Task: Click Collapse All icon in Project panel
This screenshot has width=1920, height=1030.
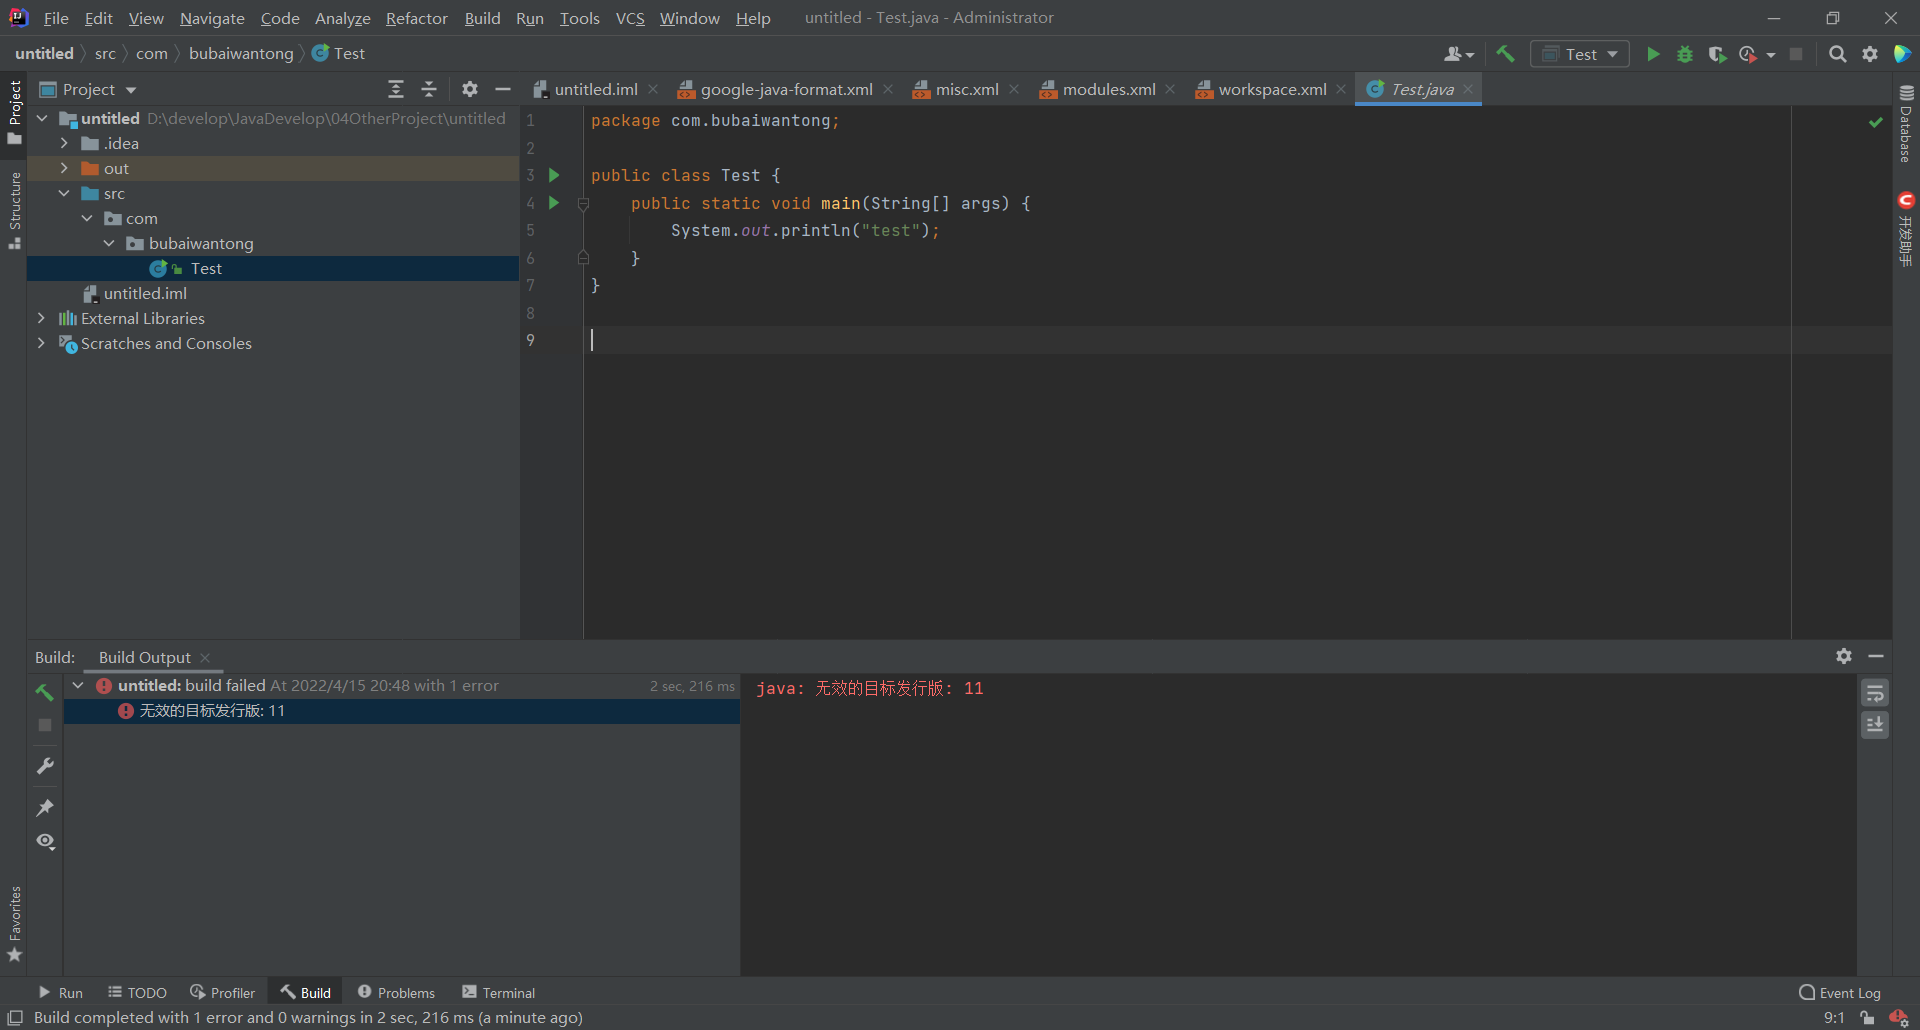Action: (429, 90)
